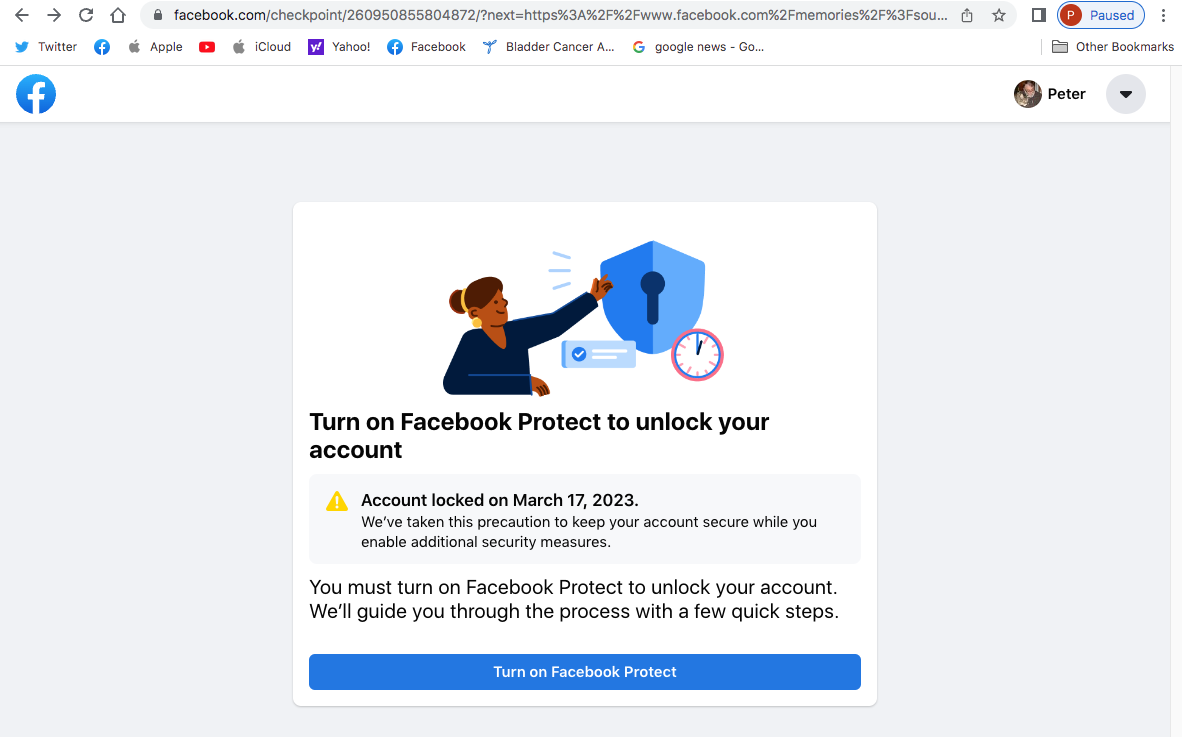
Task: Toggle the browser side panel
Action: click(x=1039, y=15)
